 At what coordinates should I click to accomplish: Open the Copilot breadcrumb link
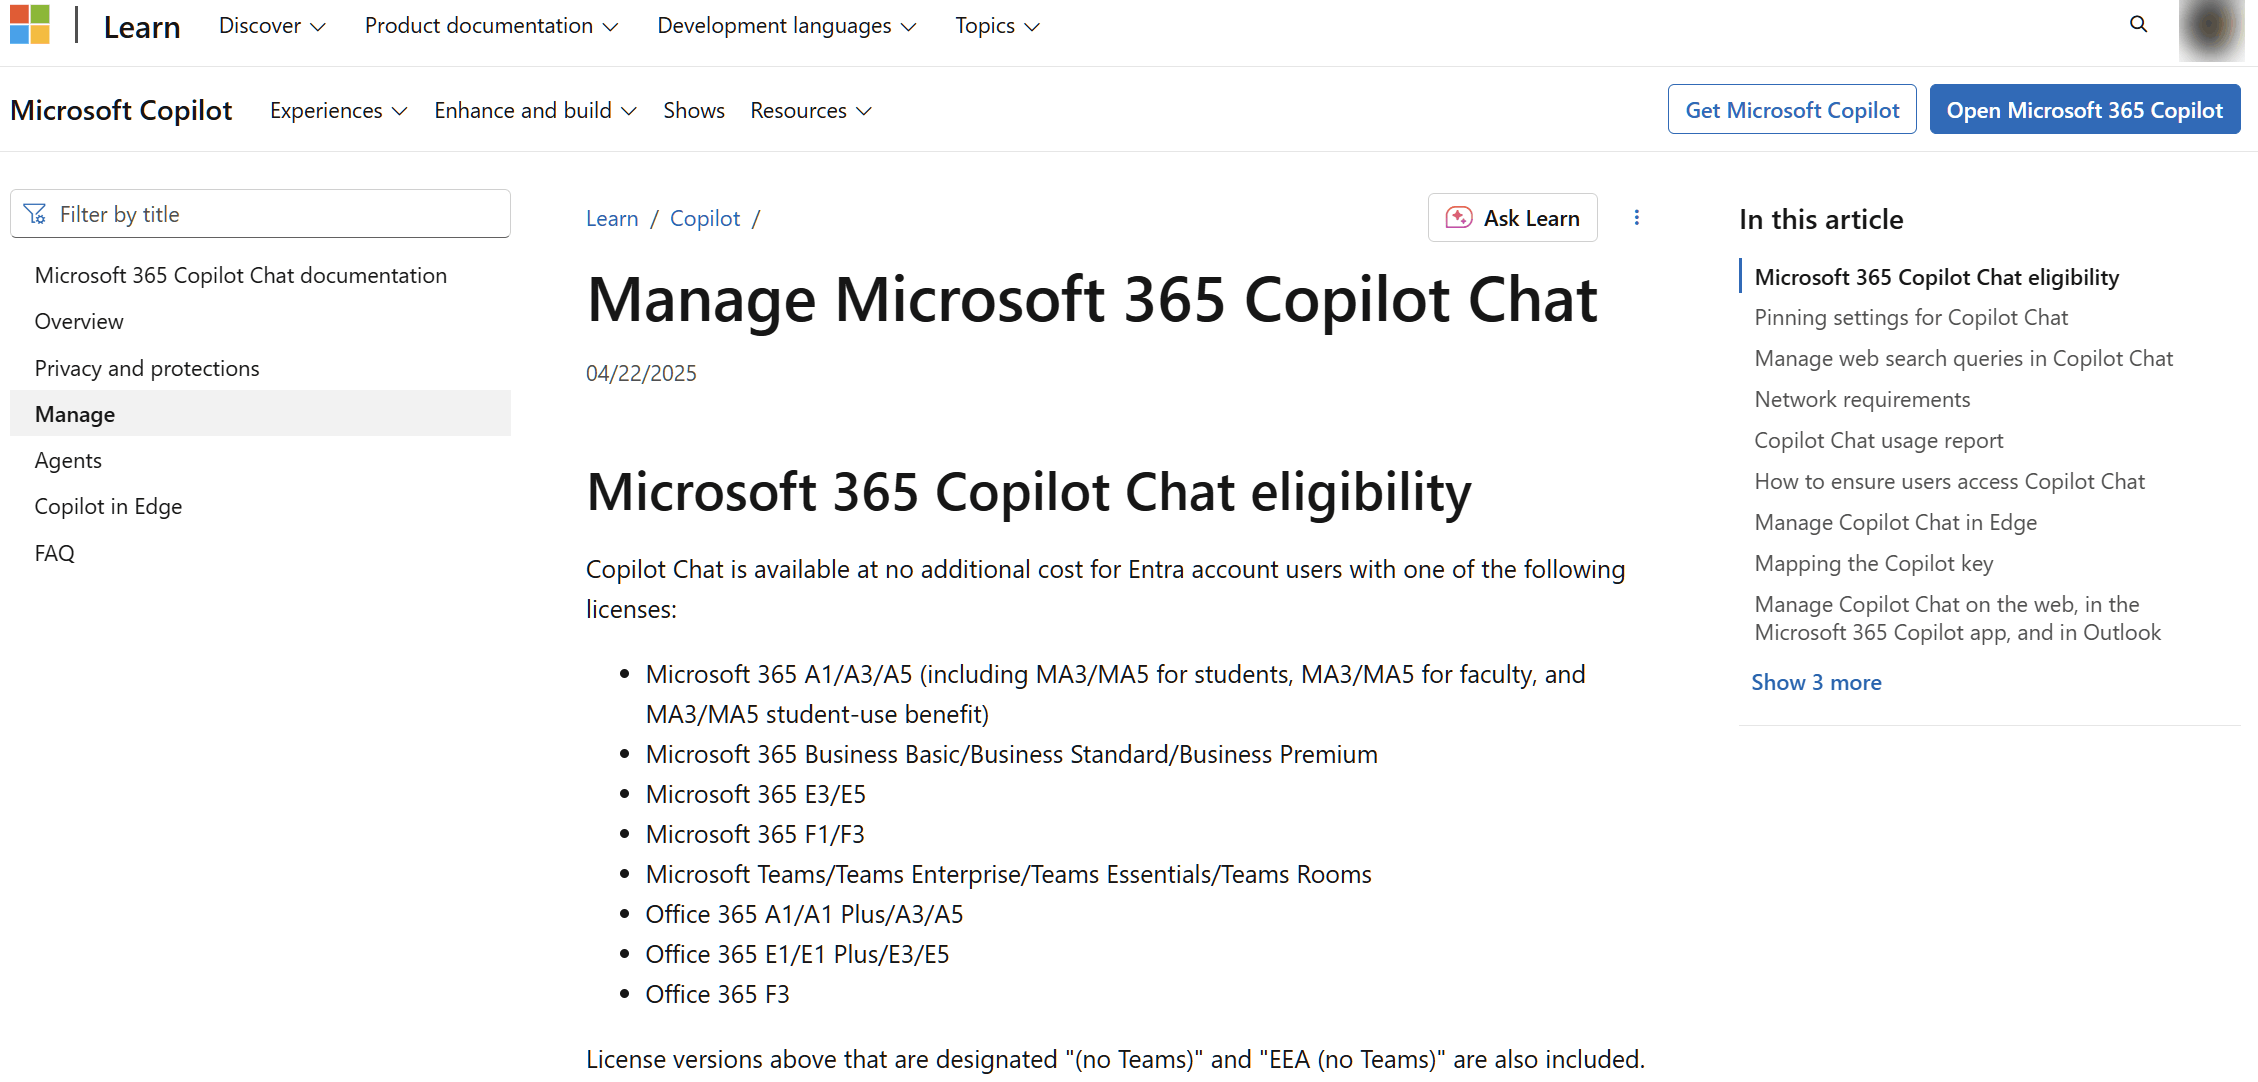(705, 218)
